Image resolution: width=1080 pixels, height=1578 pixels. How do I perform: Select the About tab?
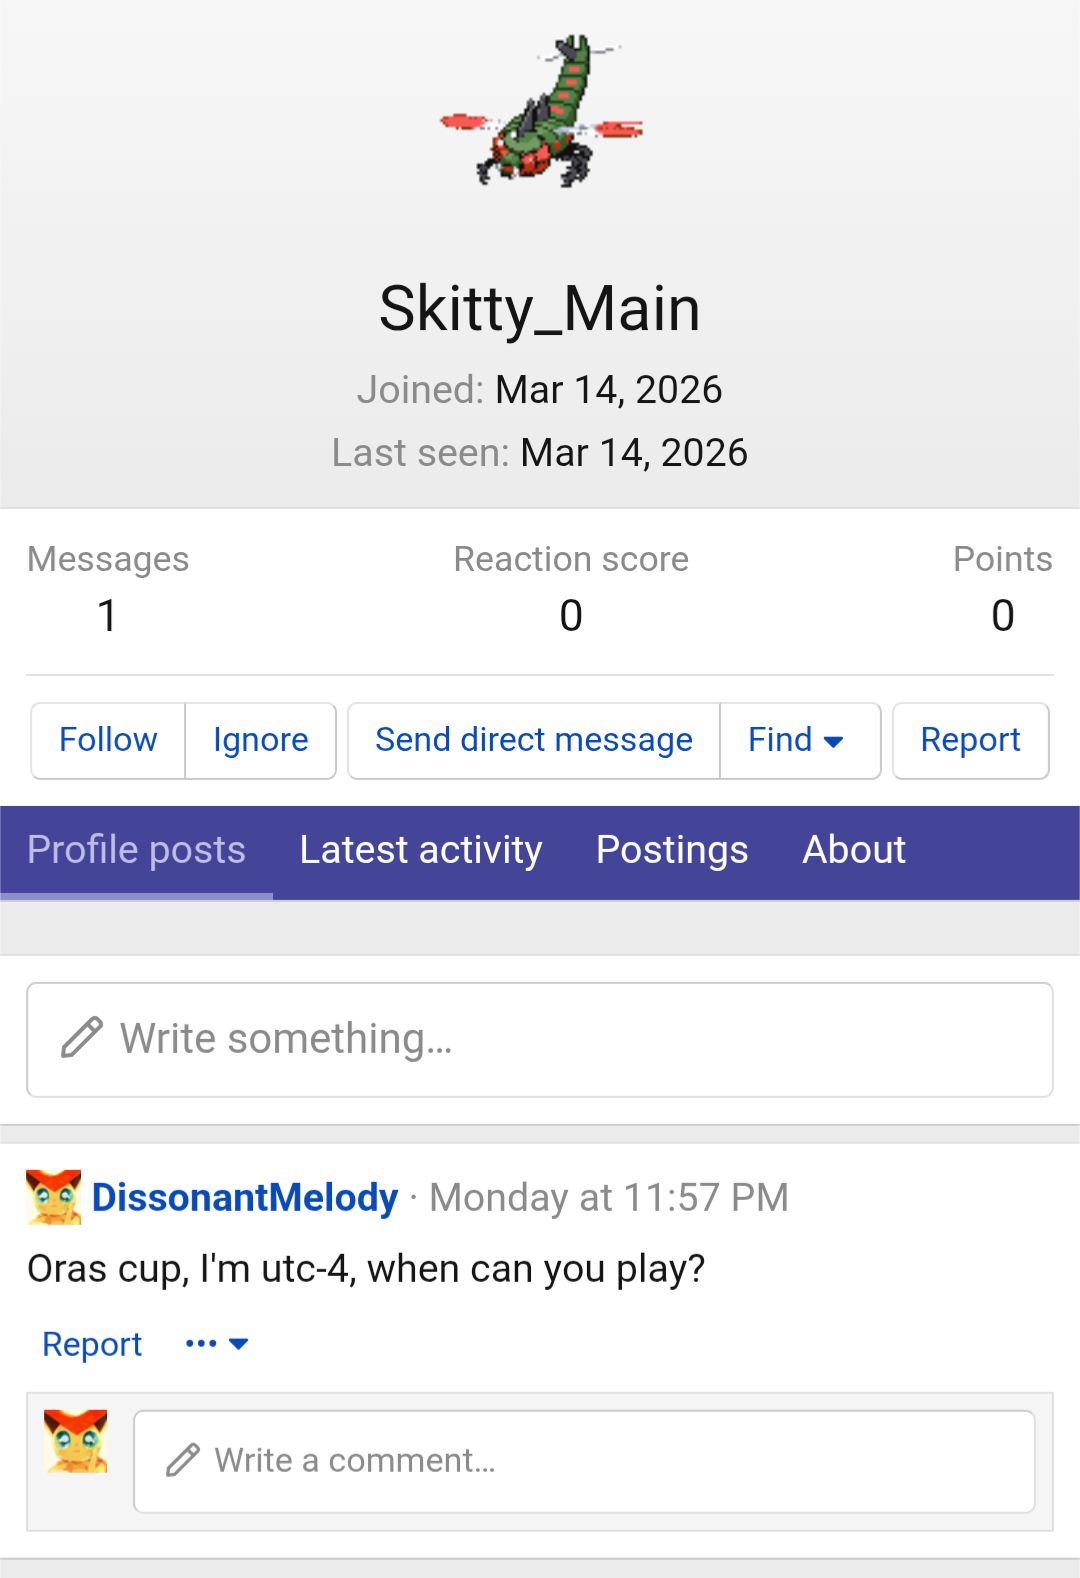coord(854,851)
